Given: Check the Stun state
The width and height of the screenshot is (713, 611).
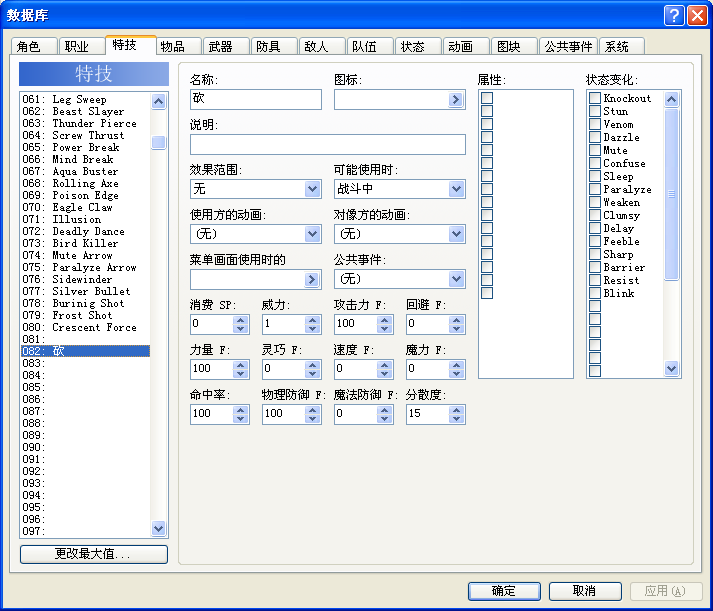Looking at the screenshot, I should 595,111.
